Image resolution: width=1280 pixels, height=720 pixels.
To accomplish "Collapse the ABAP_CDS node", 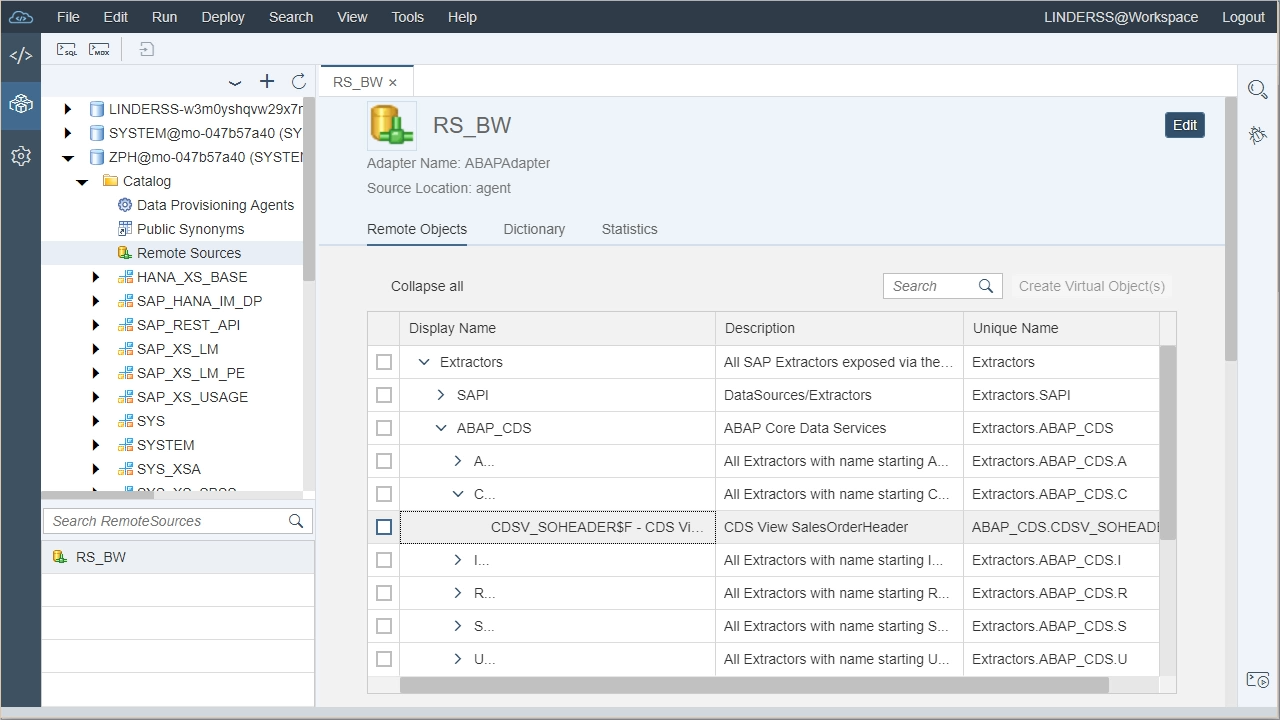I will tap(440, 428).
